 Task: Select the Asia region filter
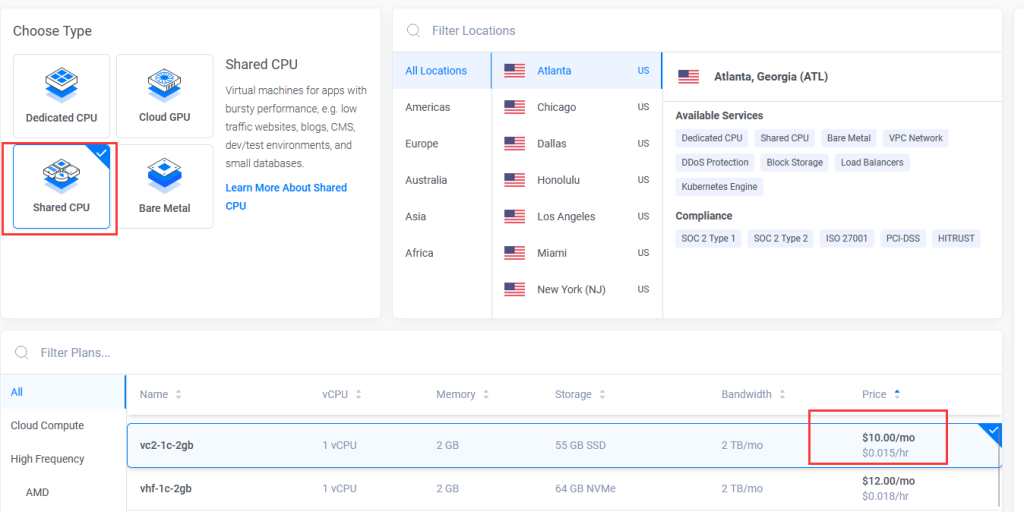416,217
